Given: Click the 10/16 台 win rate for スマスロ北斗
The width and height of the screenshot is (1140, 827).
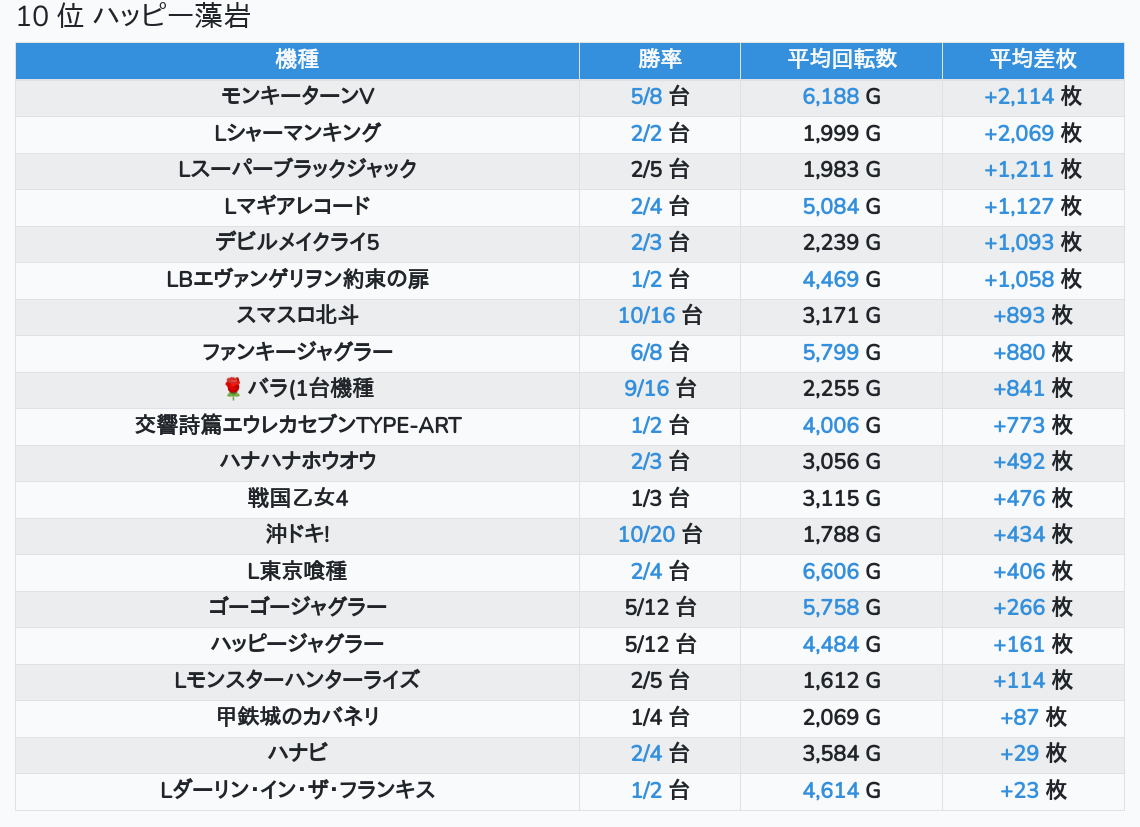Looking at the screenshot, I should (x=660, y=316).
